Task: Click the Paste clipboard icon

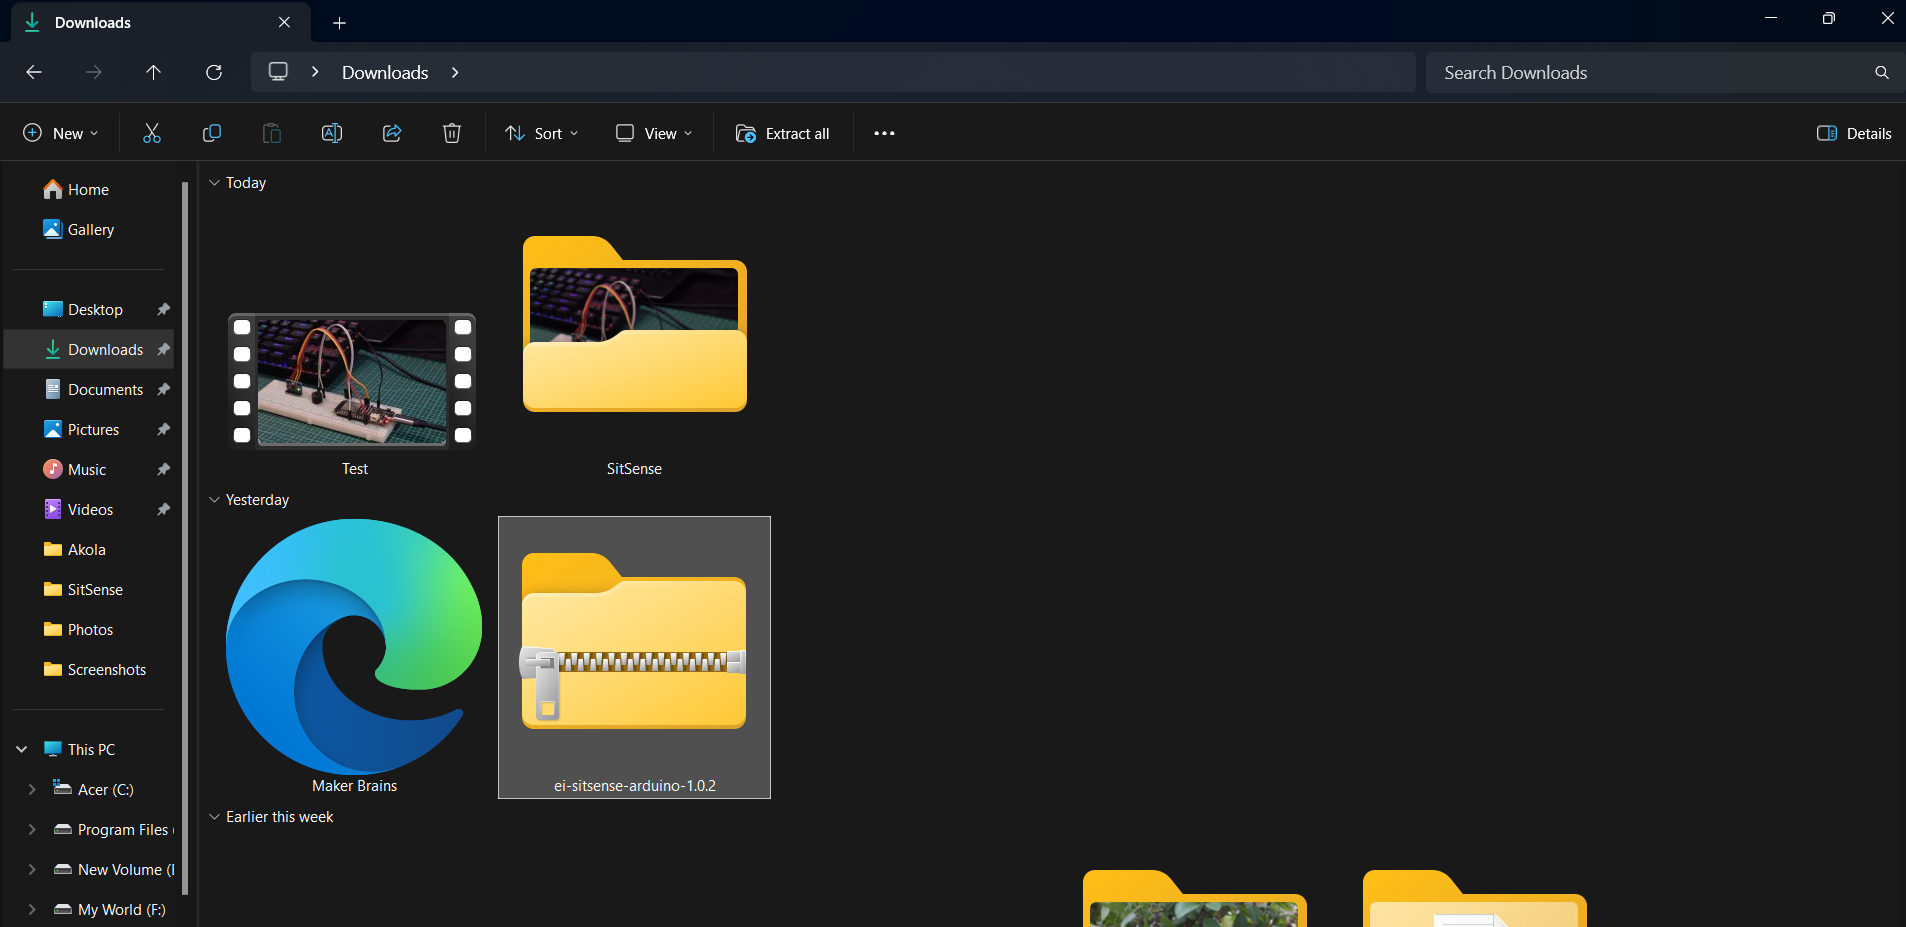Action: click(272, 133)
